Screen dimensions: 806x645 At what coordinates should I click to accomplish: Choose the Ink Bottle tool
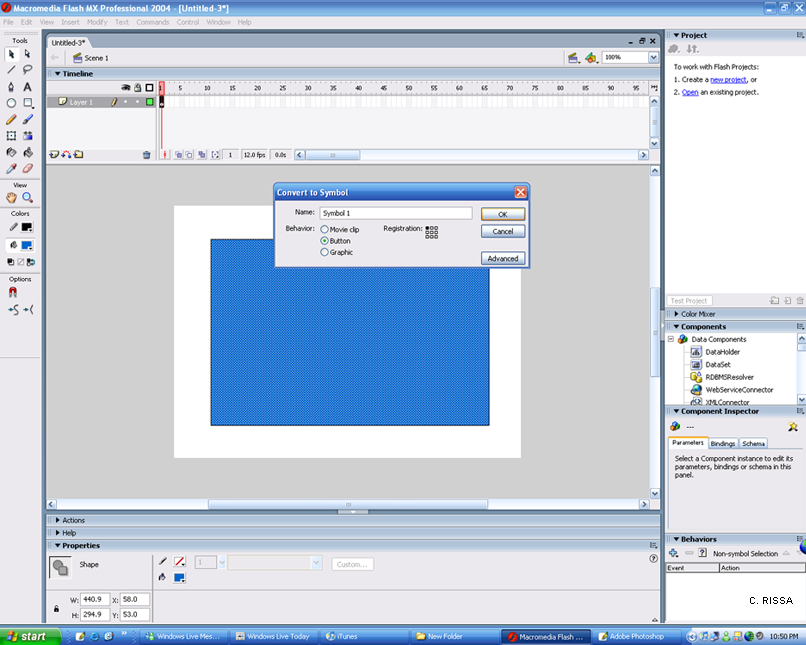tap(11, 152)
